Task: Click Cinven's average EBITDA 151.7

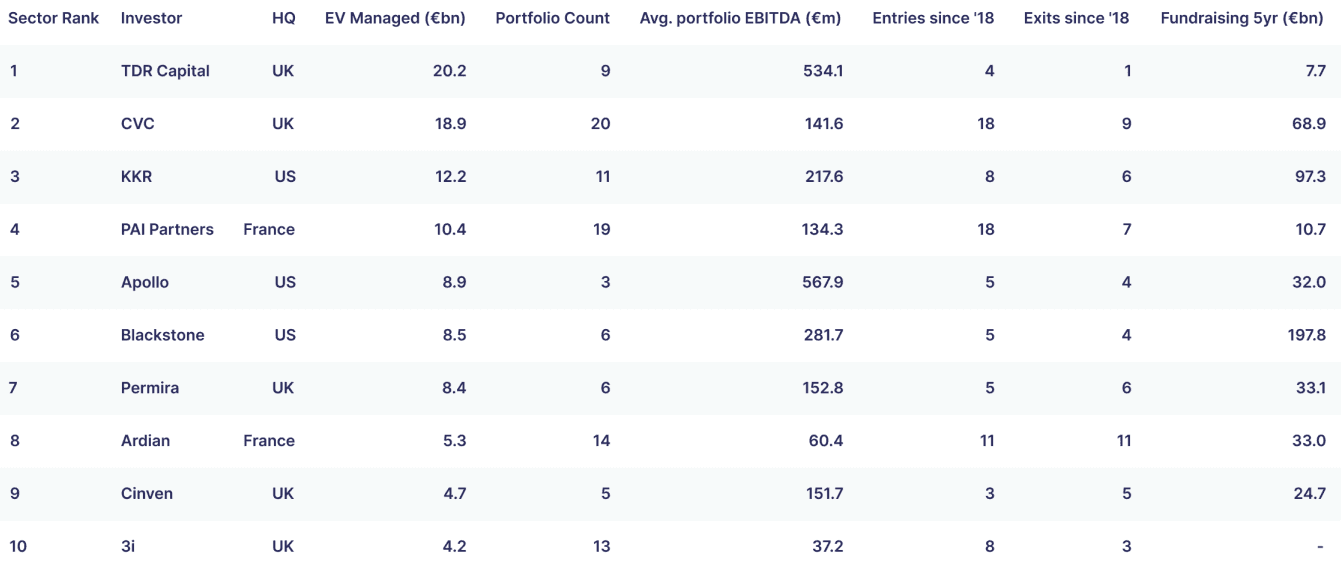Action: 825,494
